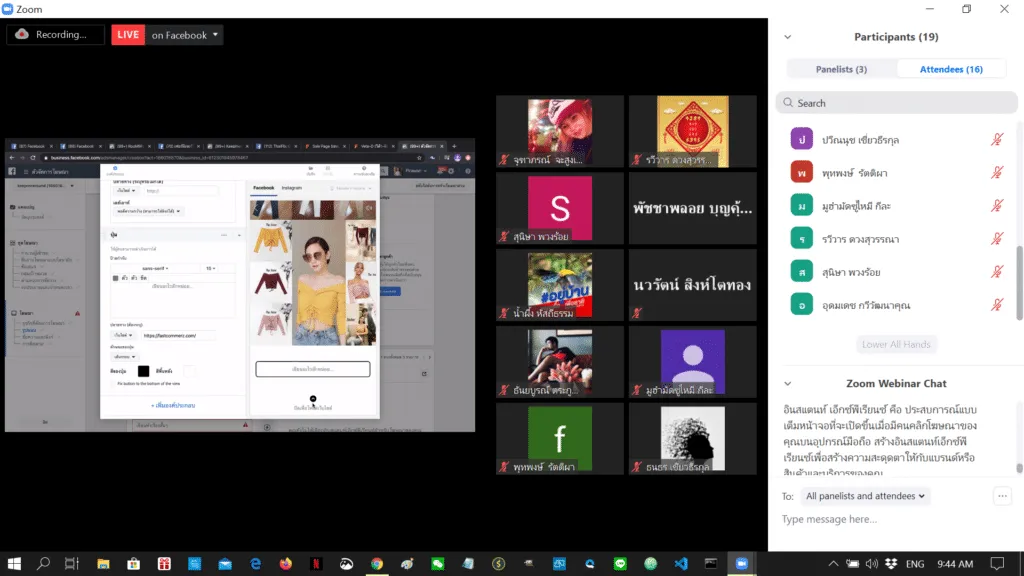1024x576 pixels.
Task: Switch to the Panelists (3) tab
Action: 841,69
